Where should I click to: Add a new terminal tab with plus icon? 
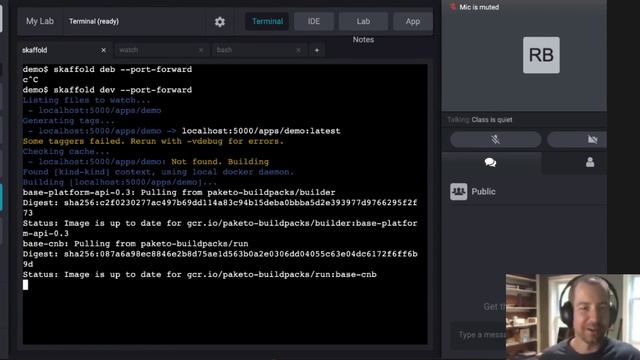point(317,50)
